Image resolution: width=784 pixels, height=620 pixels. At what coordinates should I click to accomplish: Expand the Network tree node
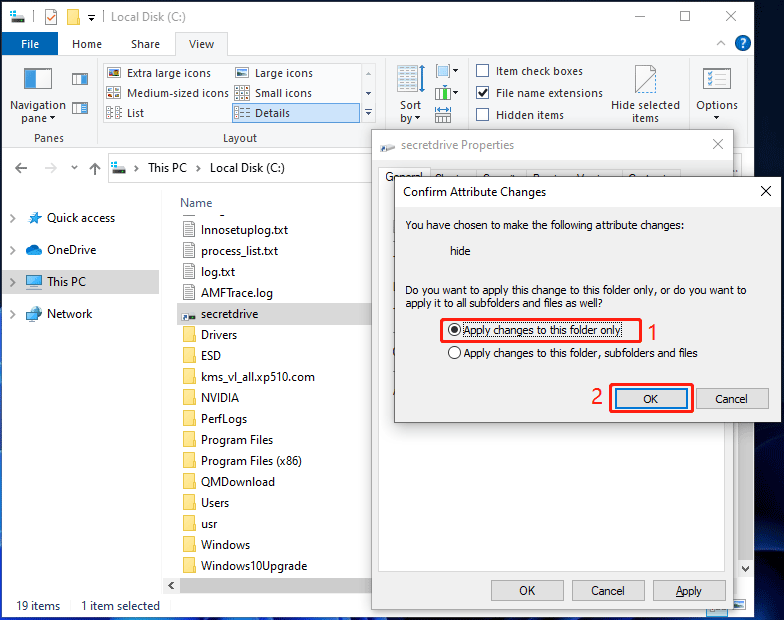pyautogui.click(x=12, y=314)
